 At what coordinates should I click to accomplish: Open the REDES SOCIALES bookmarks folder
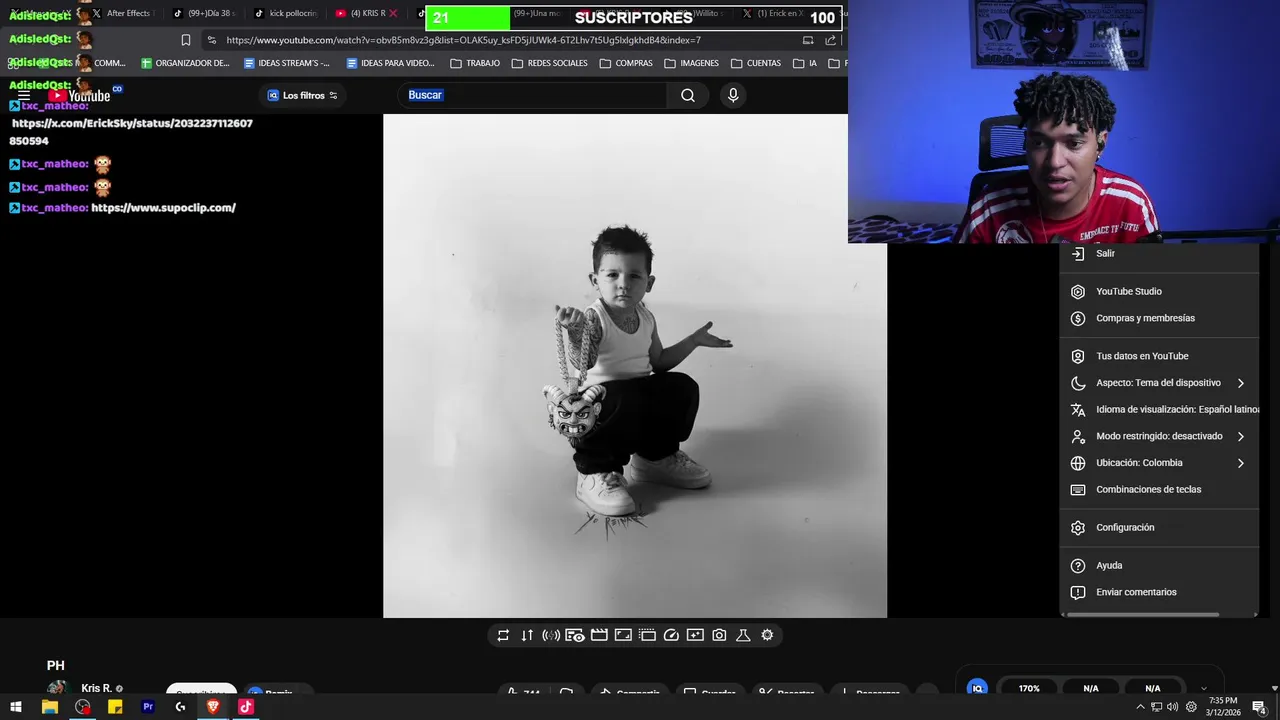(549, 63)
